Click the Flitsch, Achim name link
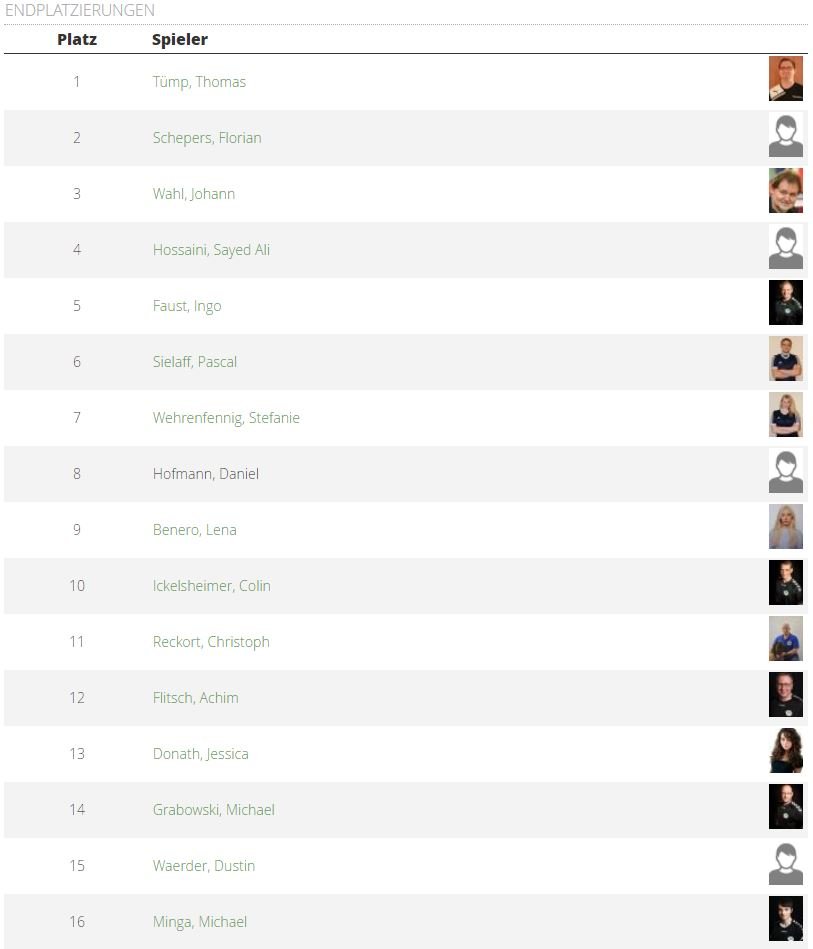The image size is (813, 949). [x=196, y=698]
